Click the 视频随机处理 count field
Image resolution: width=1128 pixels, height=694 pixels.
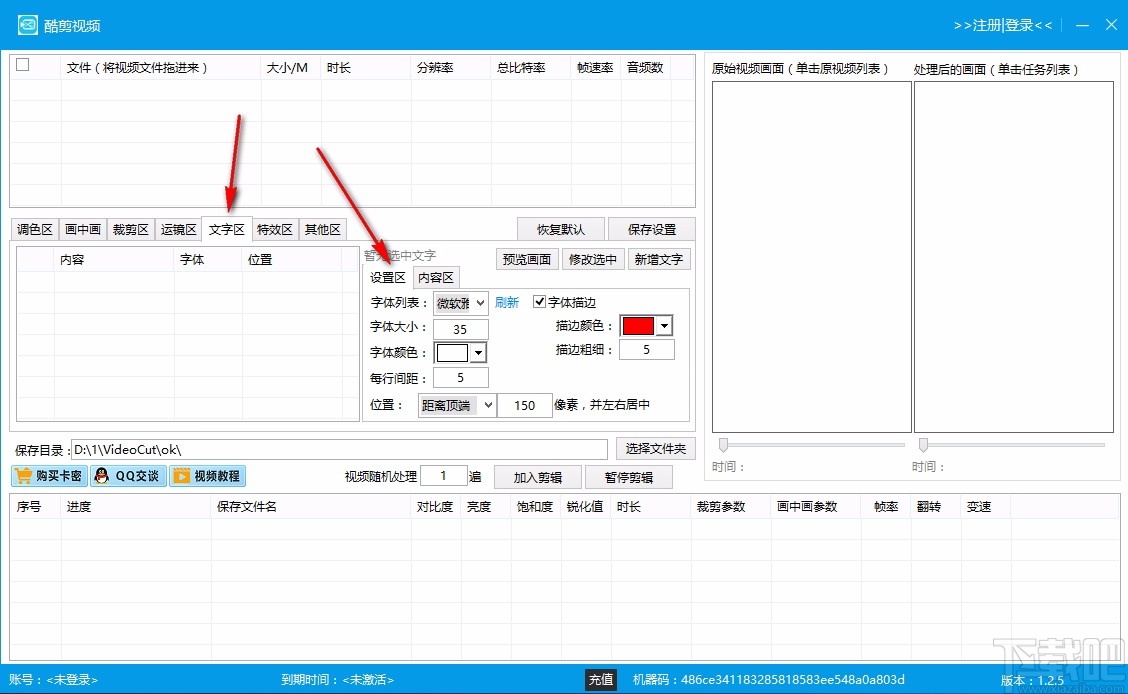[444, 476]
